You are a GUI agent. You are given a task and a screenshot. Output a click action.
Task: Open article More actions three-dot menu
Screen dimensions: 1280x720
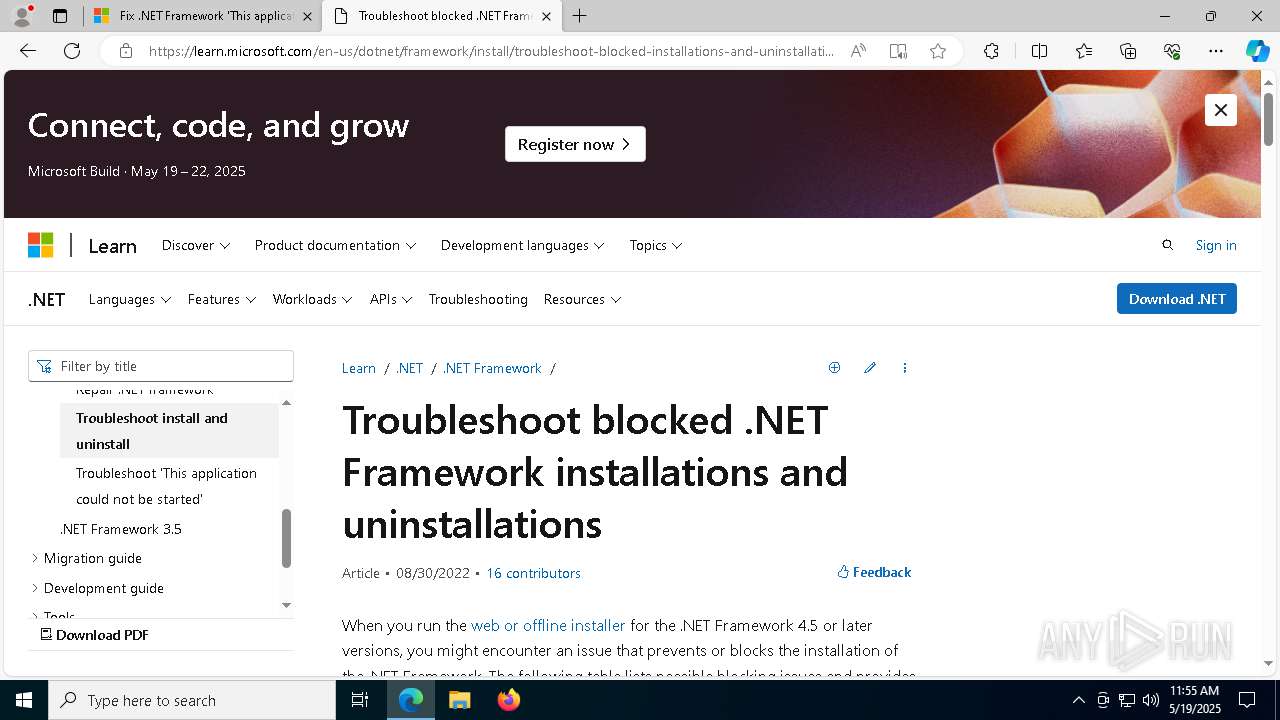905,368
